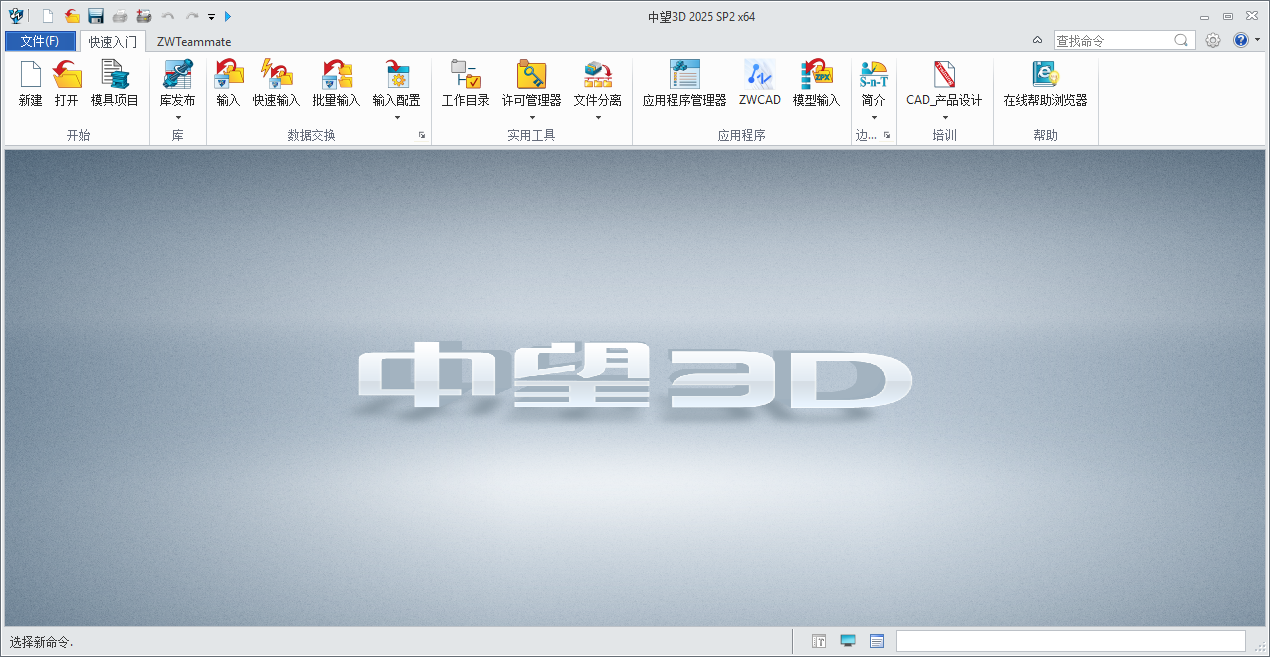
Task: Expand the 简介 dropdown arrow
Action: [x=874, y=118]
